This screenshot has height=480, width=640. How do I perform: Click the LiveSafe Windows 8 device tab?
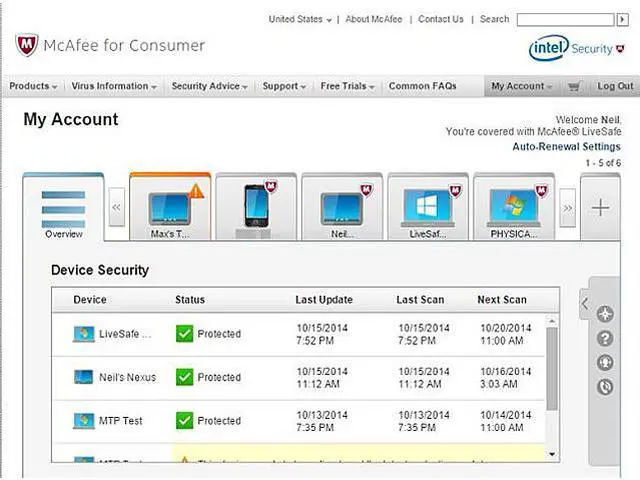[427, 208]
